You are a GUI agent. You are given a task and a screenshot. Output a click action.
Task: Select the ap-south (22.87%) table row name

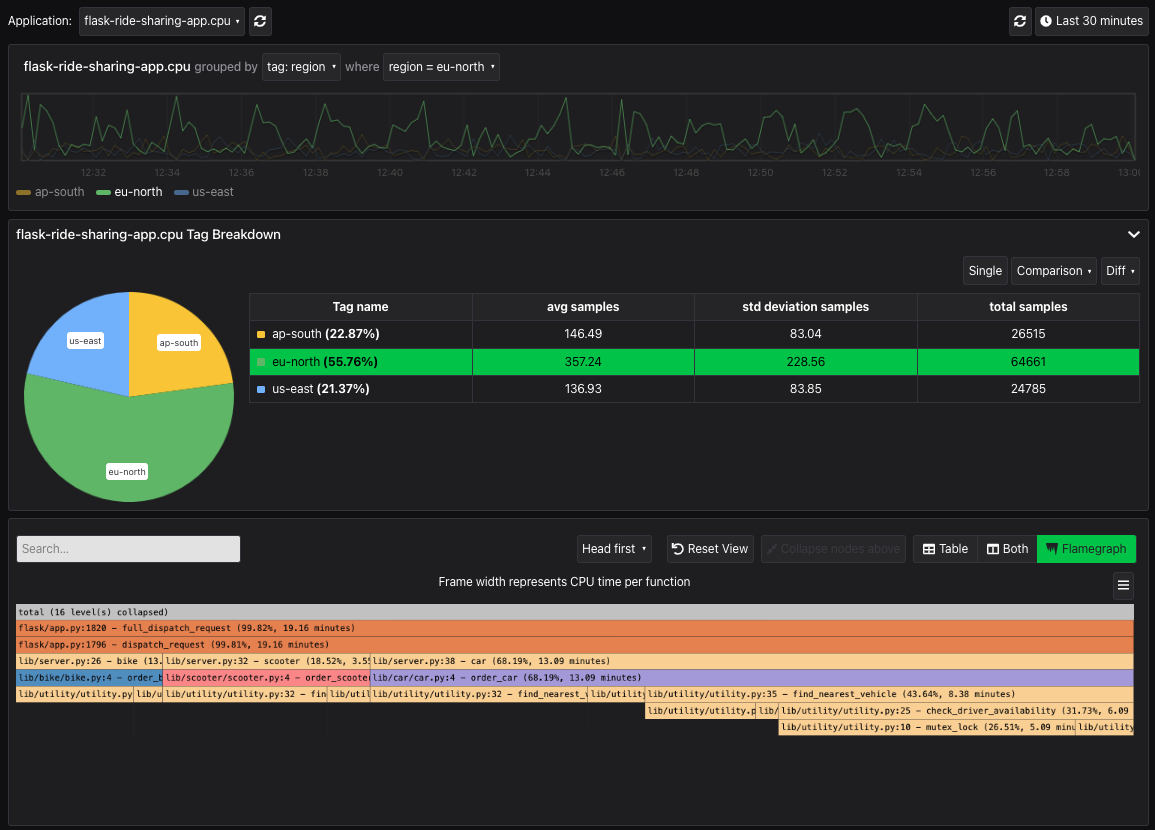coord(326,334)
